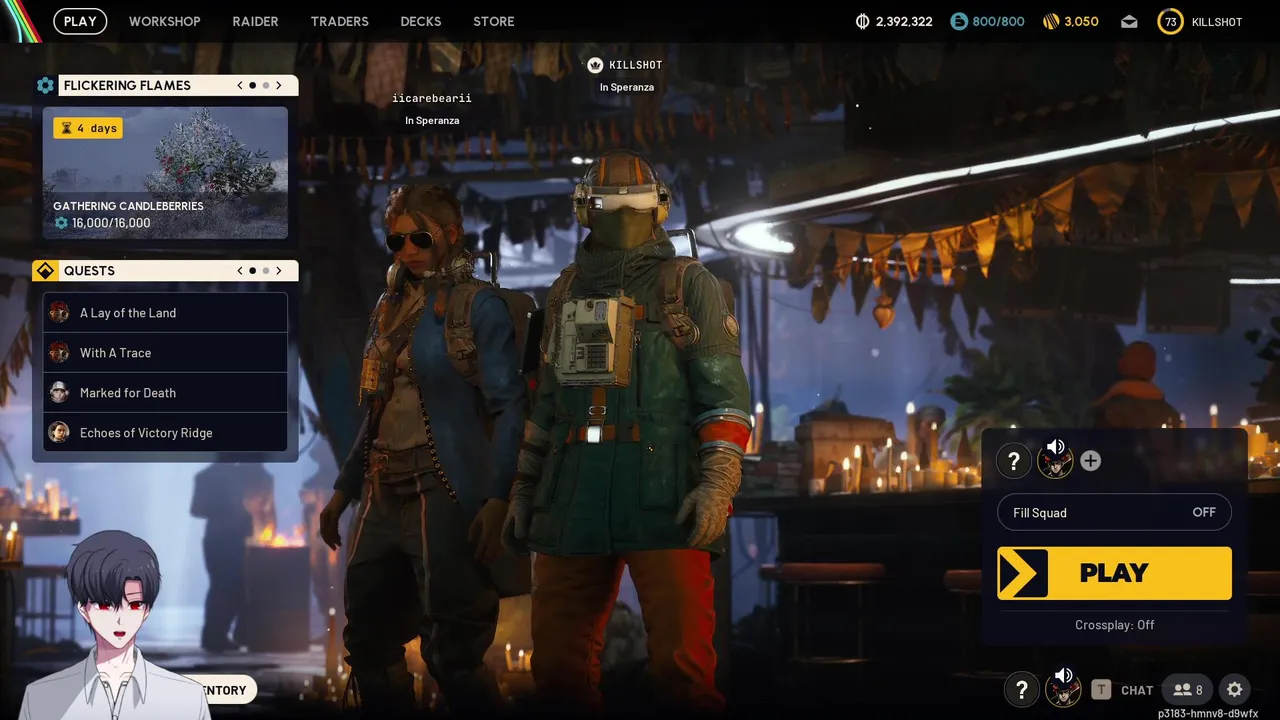Open the RAIDER tab

coord(255,21)
